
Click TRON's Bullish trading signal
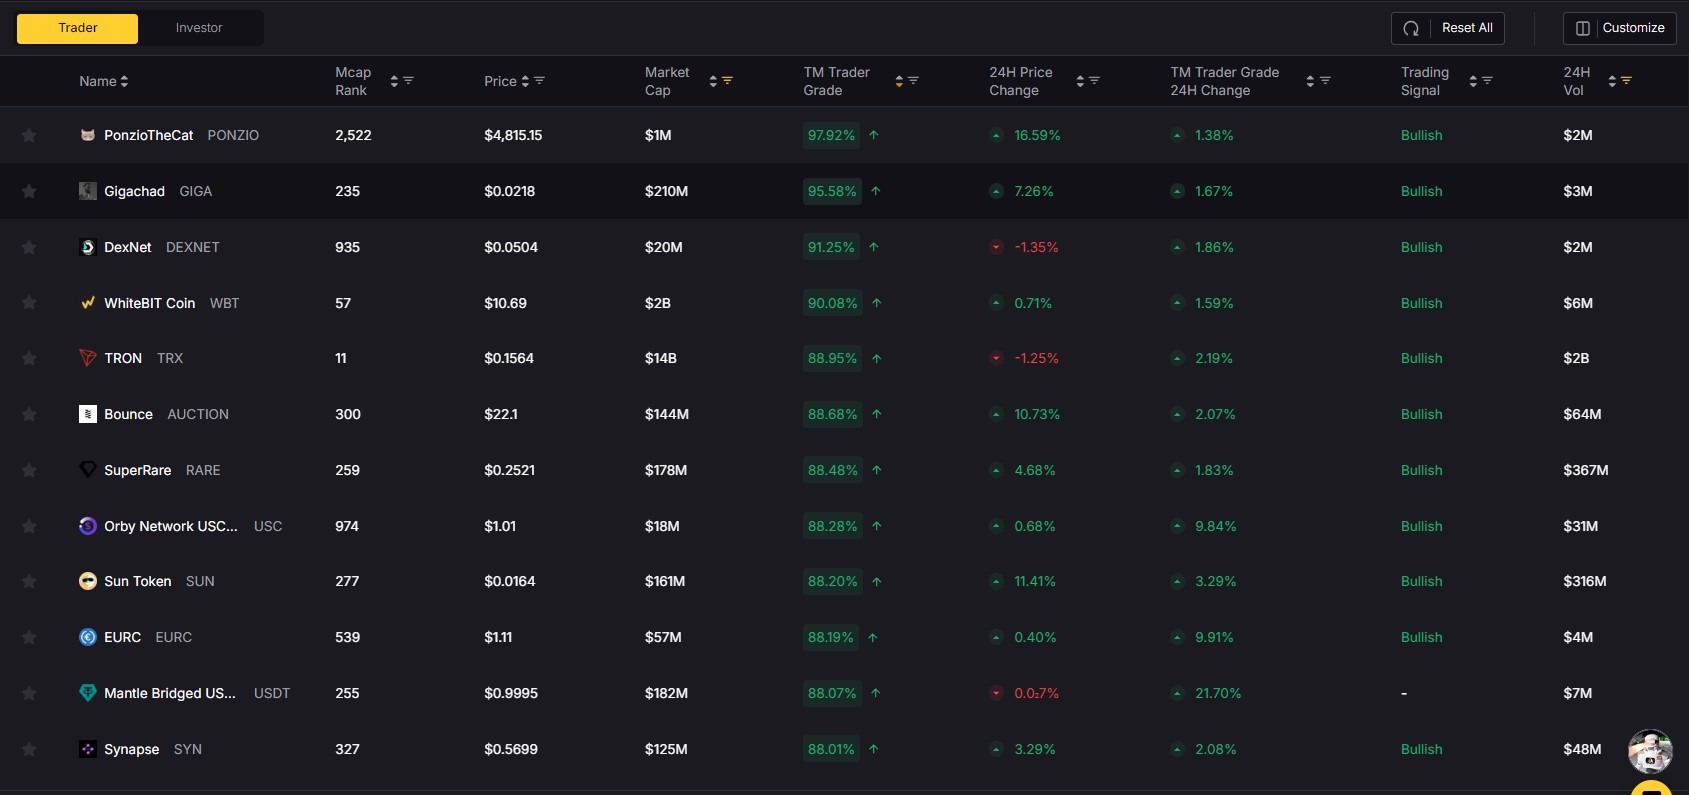1421,358
